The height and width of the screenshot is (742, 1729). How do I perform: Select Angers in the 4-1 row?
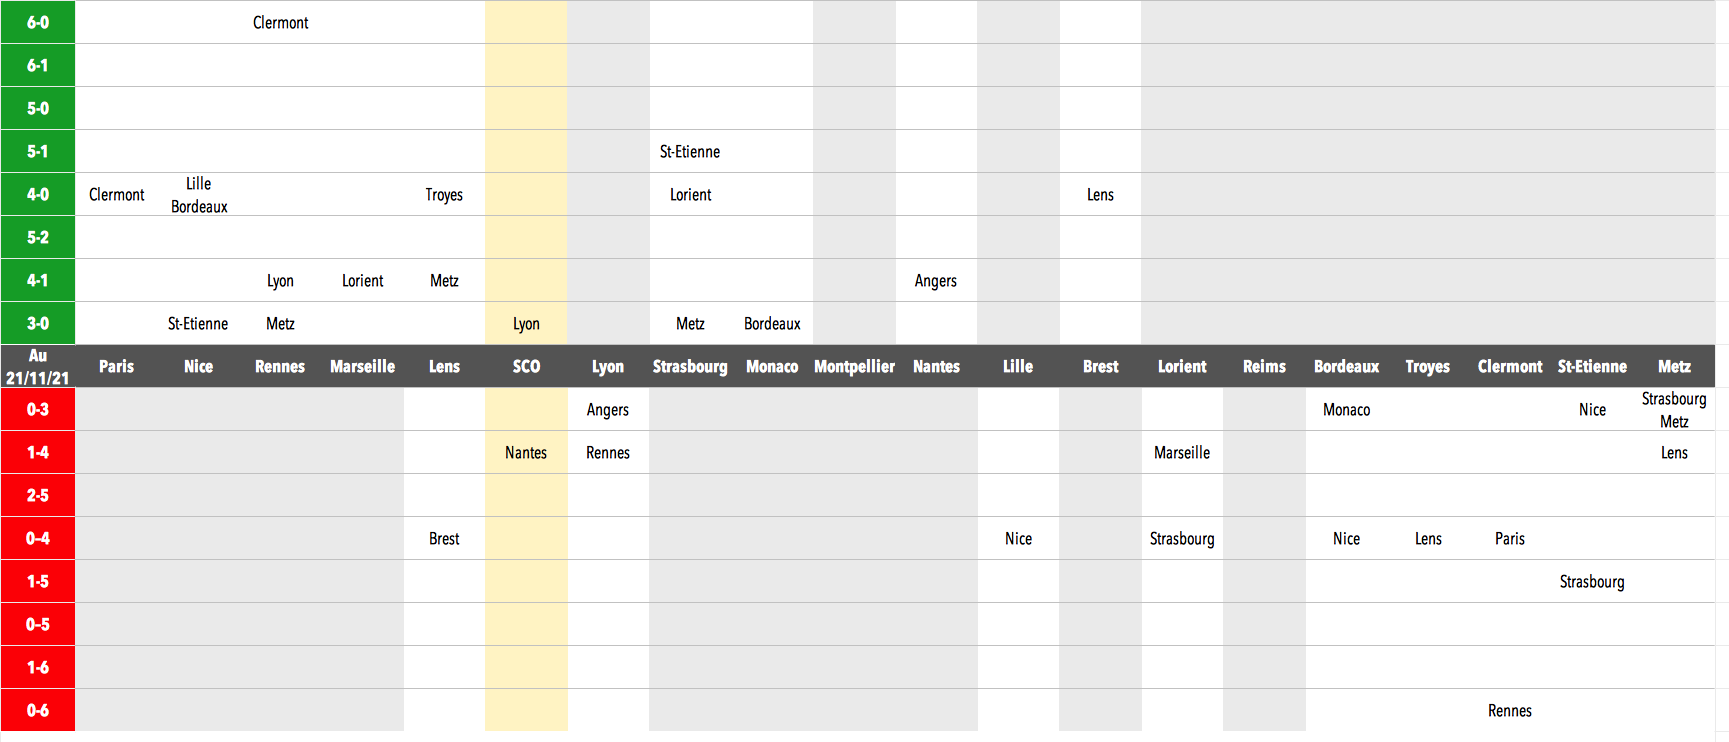pos(936,281)
